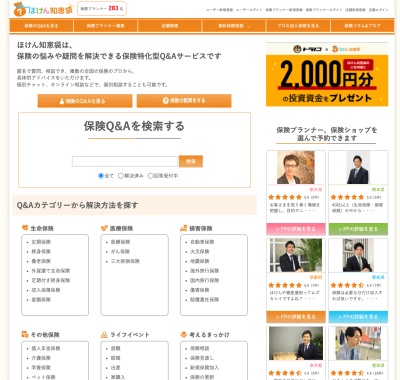Expand the 無料保険相談 dropdown menu
The height and width of the screenshot is (380, 400).
(x=234, y=26)
